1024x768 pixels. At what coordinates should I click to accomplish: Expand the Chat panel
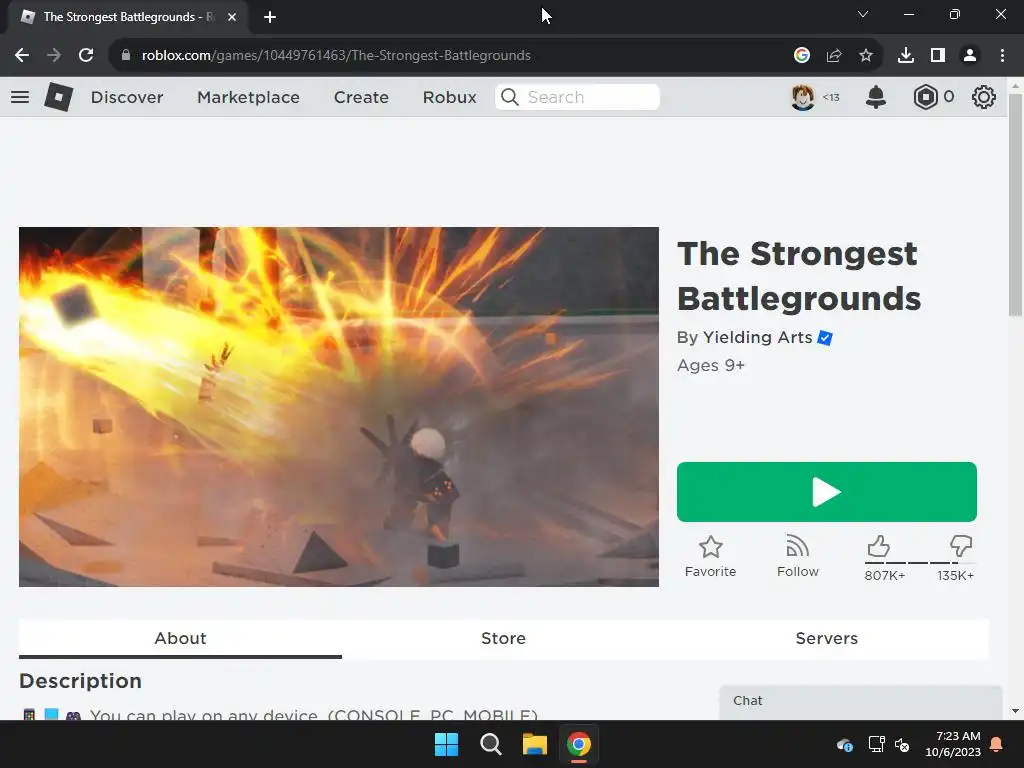[861, 702]
